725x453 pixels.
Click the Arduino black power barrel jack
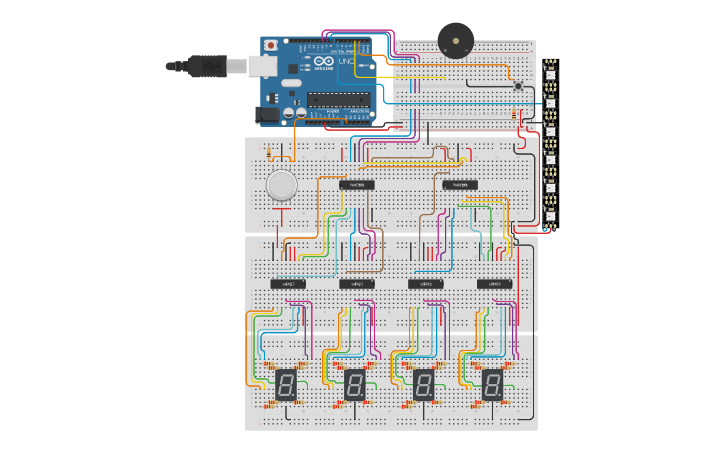[267, 115]
